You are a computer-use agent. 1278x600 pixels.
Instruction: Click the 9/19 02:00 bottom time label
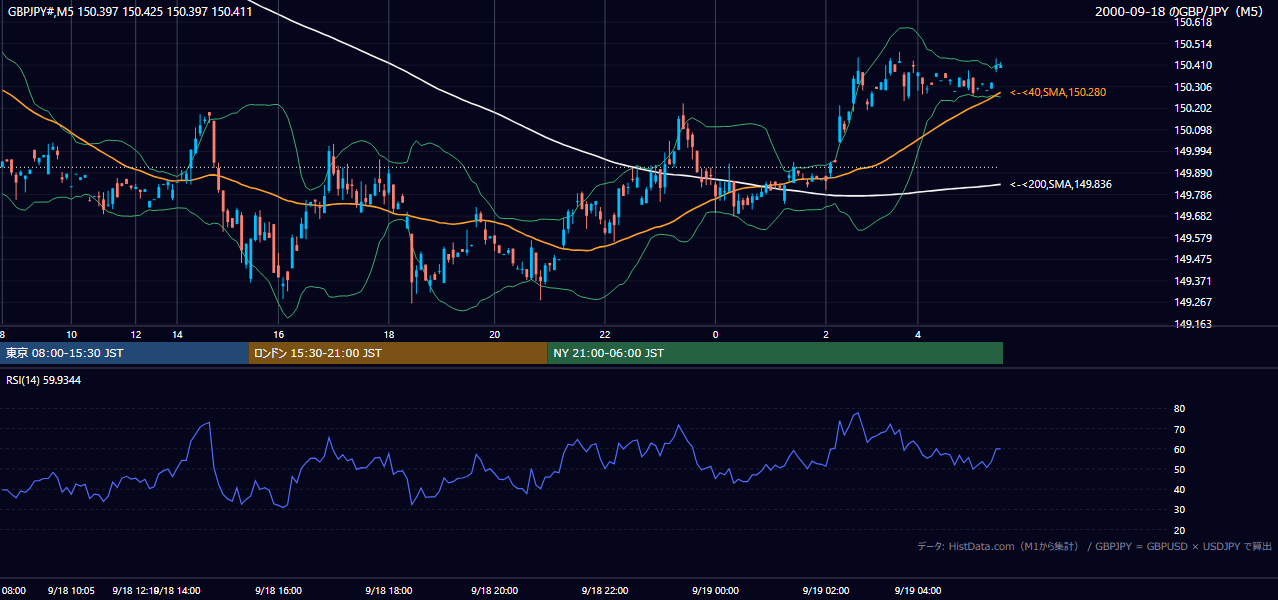pyautogui.click(x=825, y=591)
